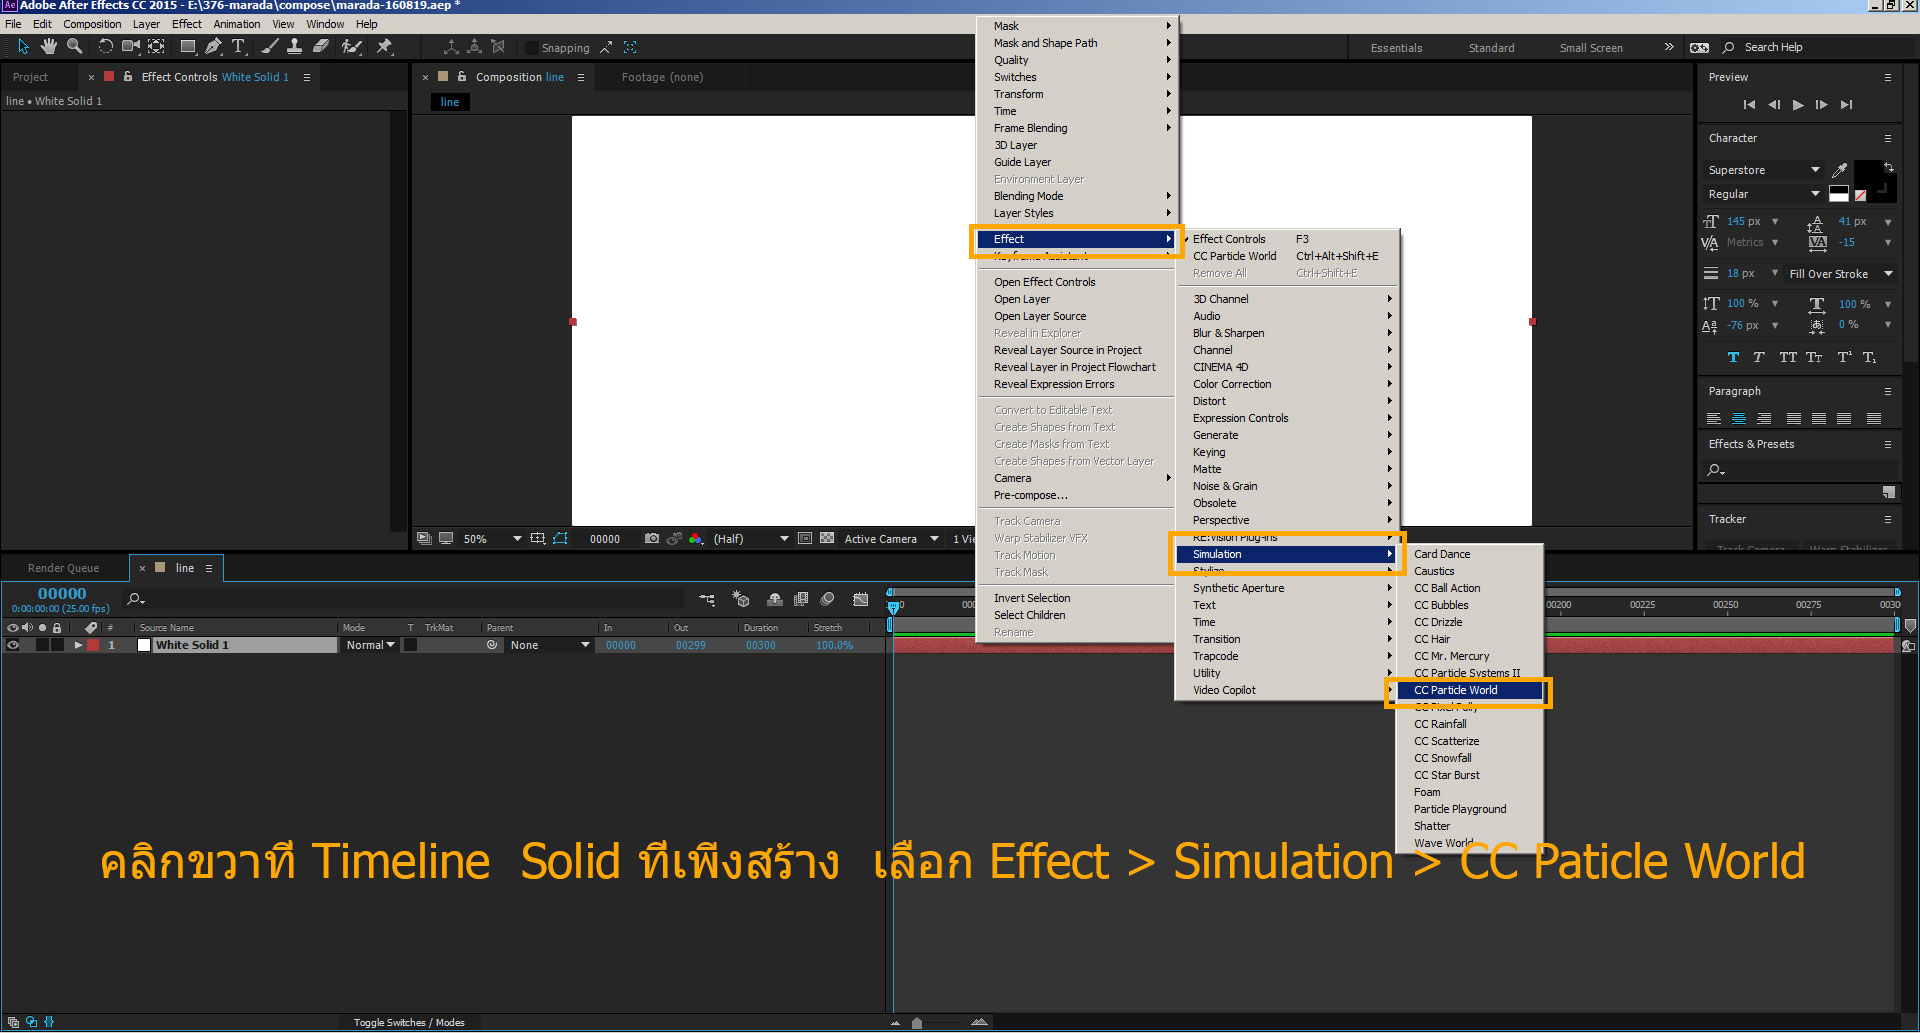Enable the Snapping checkbox

coord(532,48)
